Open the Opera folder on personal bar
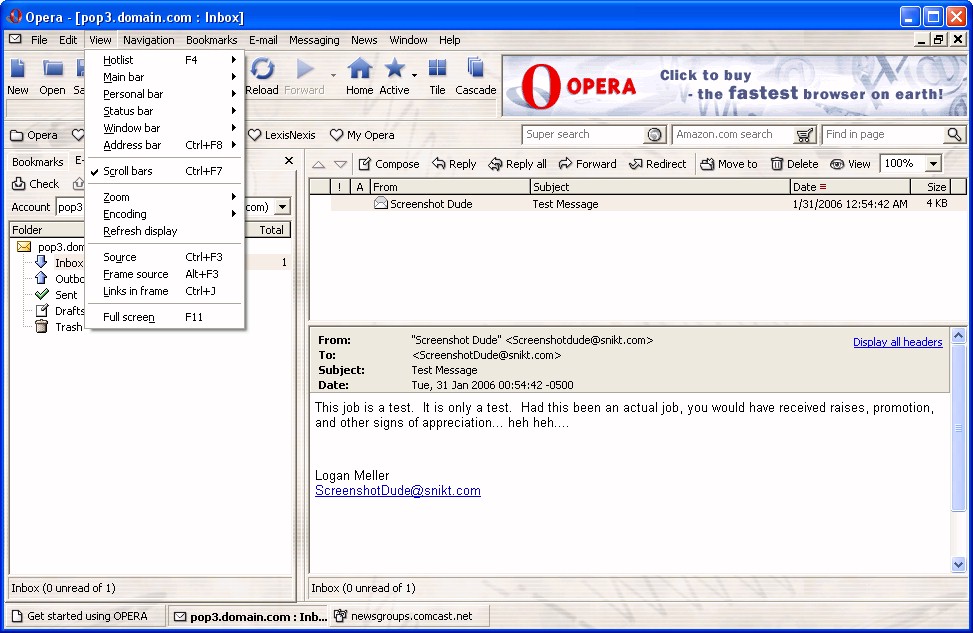The height and width of the screenshot is (633, 973). tap(34, 135)
